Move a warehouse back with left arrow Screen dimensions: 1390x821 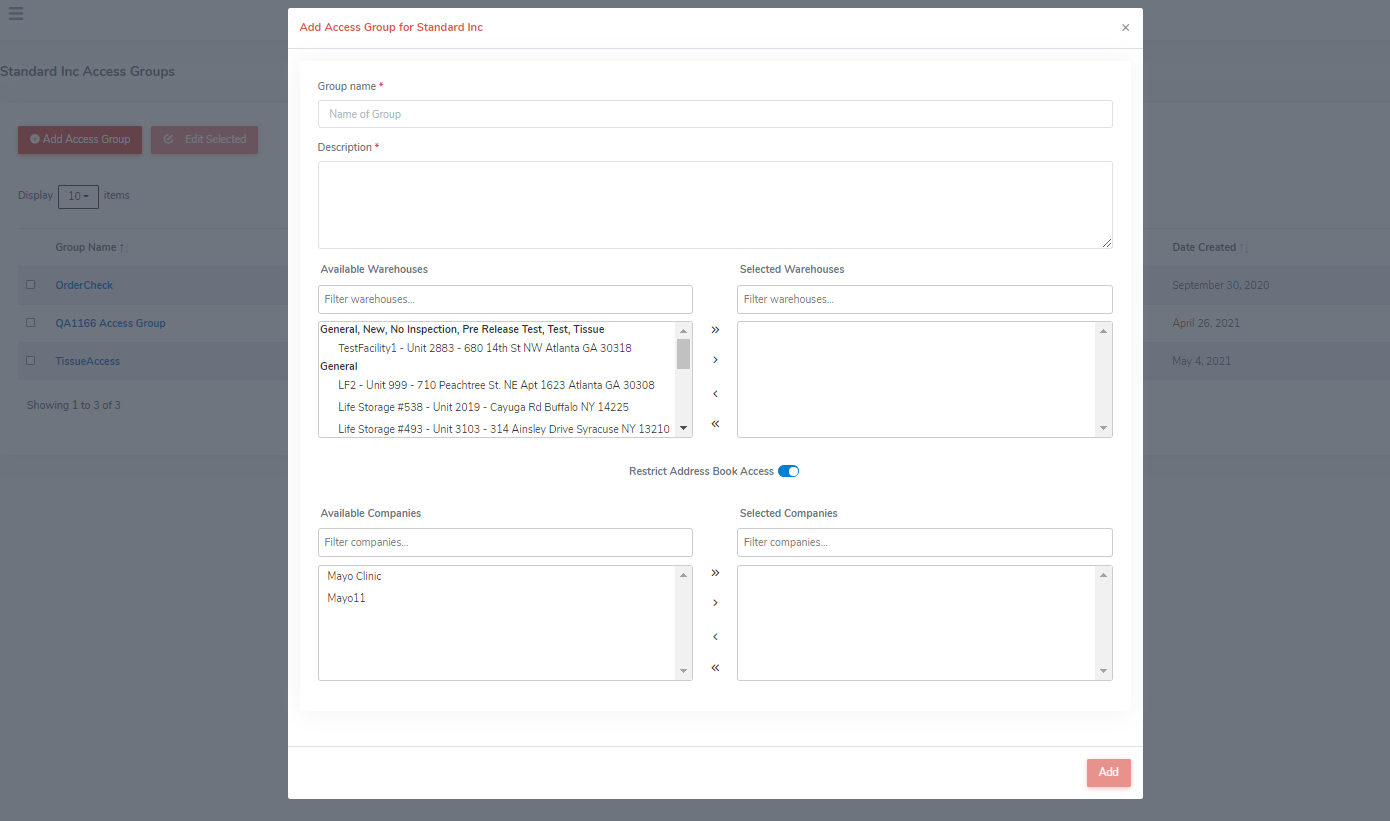[x=714, y=393]
